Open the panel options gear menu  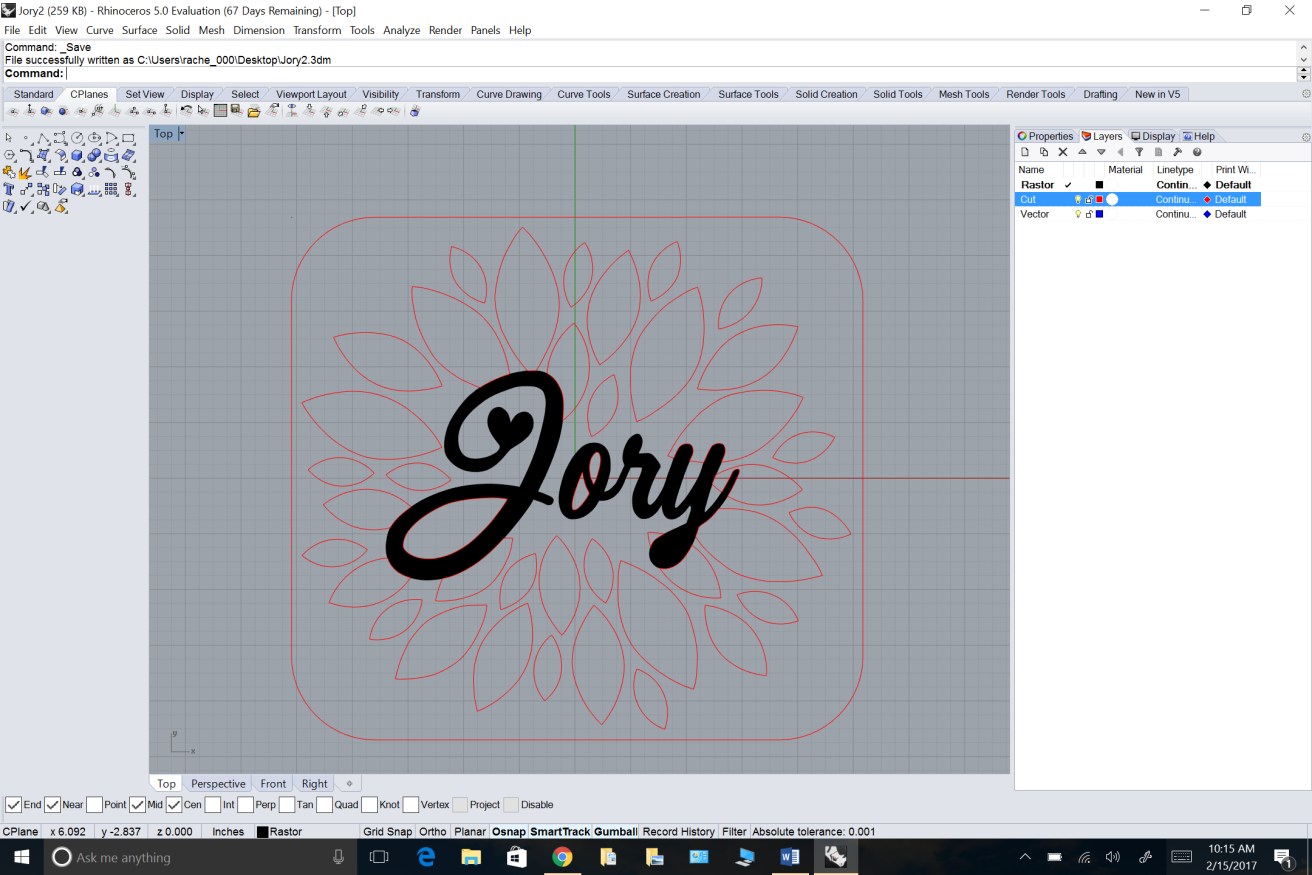click(x=1305, y=137)
